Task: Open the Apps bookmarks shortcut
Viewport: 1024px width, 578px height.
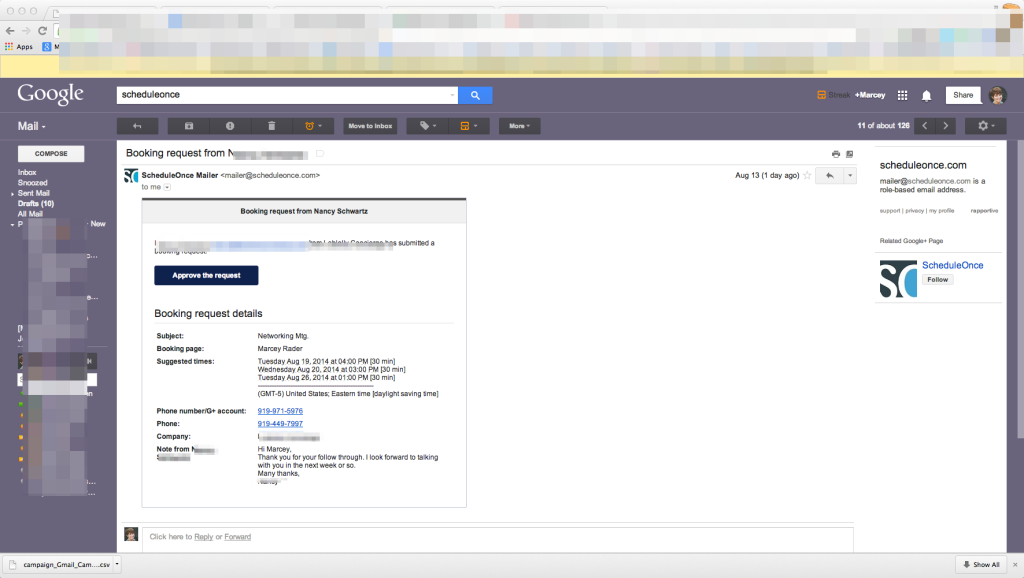Action: (19, 47)
